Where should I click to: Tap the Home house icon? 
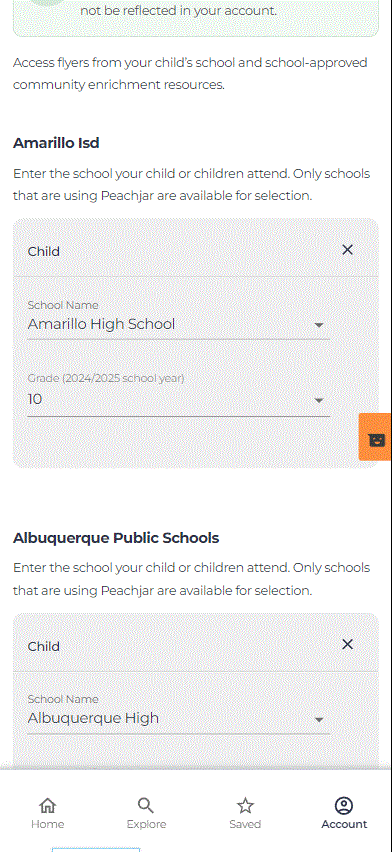(48, 805)
